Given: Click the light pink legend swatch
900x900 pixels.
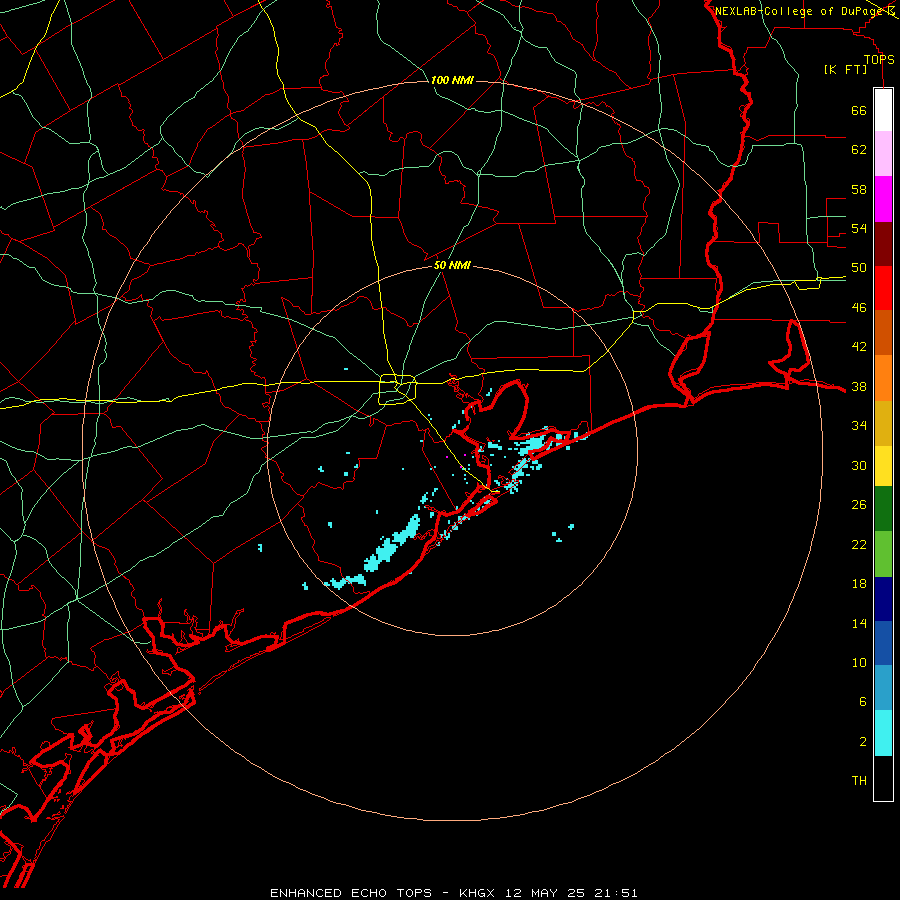Looking at the screenshot, I should 883,154.
